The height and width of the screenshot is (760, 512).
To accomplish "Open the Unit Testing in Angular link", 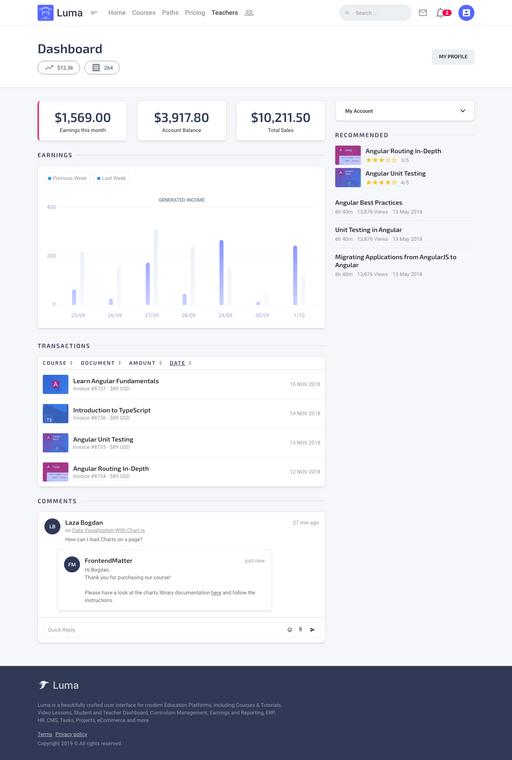I will point(368,230).
